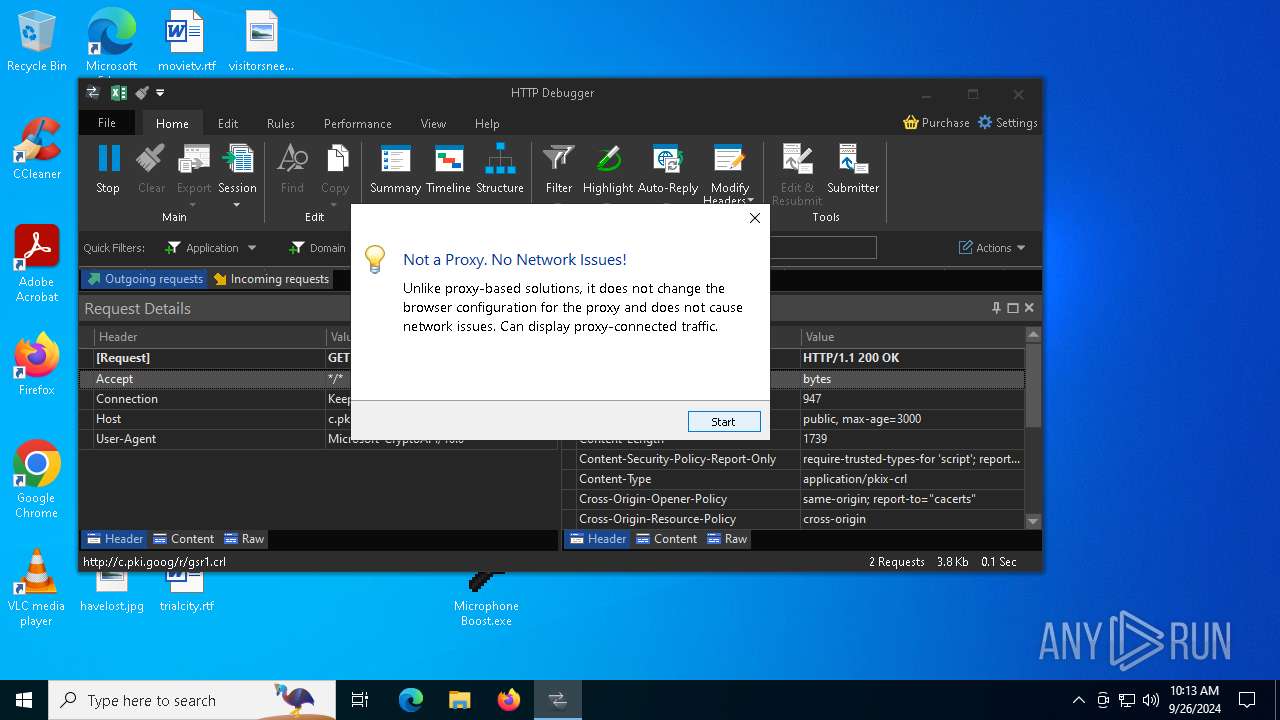This screenshot has height=720, width=1280.
Task: Click the Copy icon in Edit group
Action: pos(336,159)
